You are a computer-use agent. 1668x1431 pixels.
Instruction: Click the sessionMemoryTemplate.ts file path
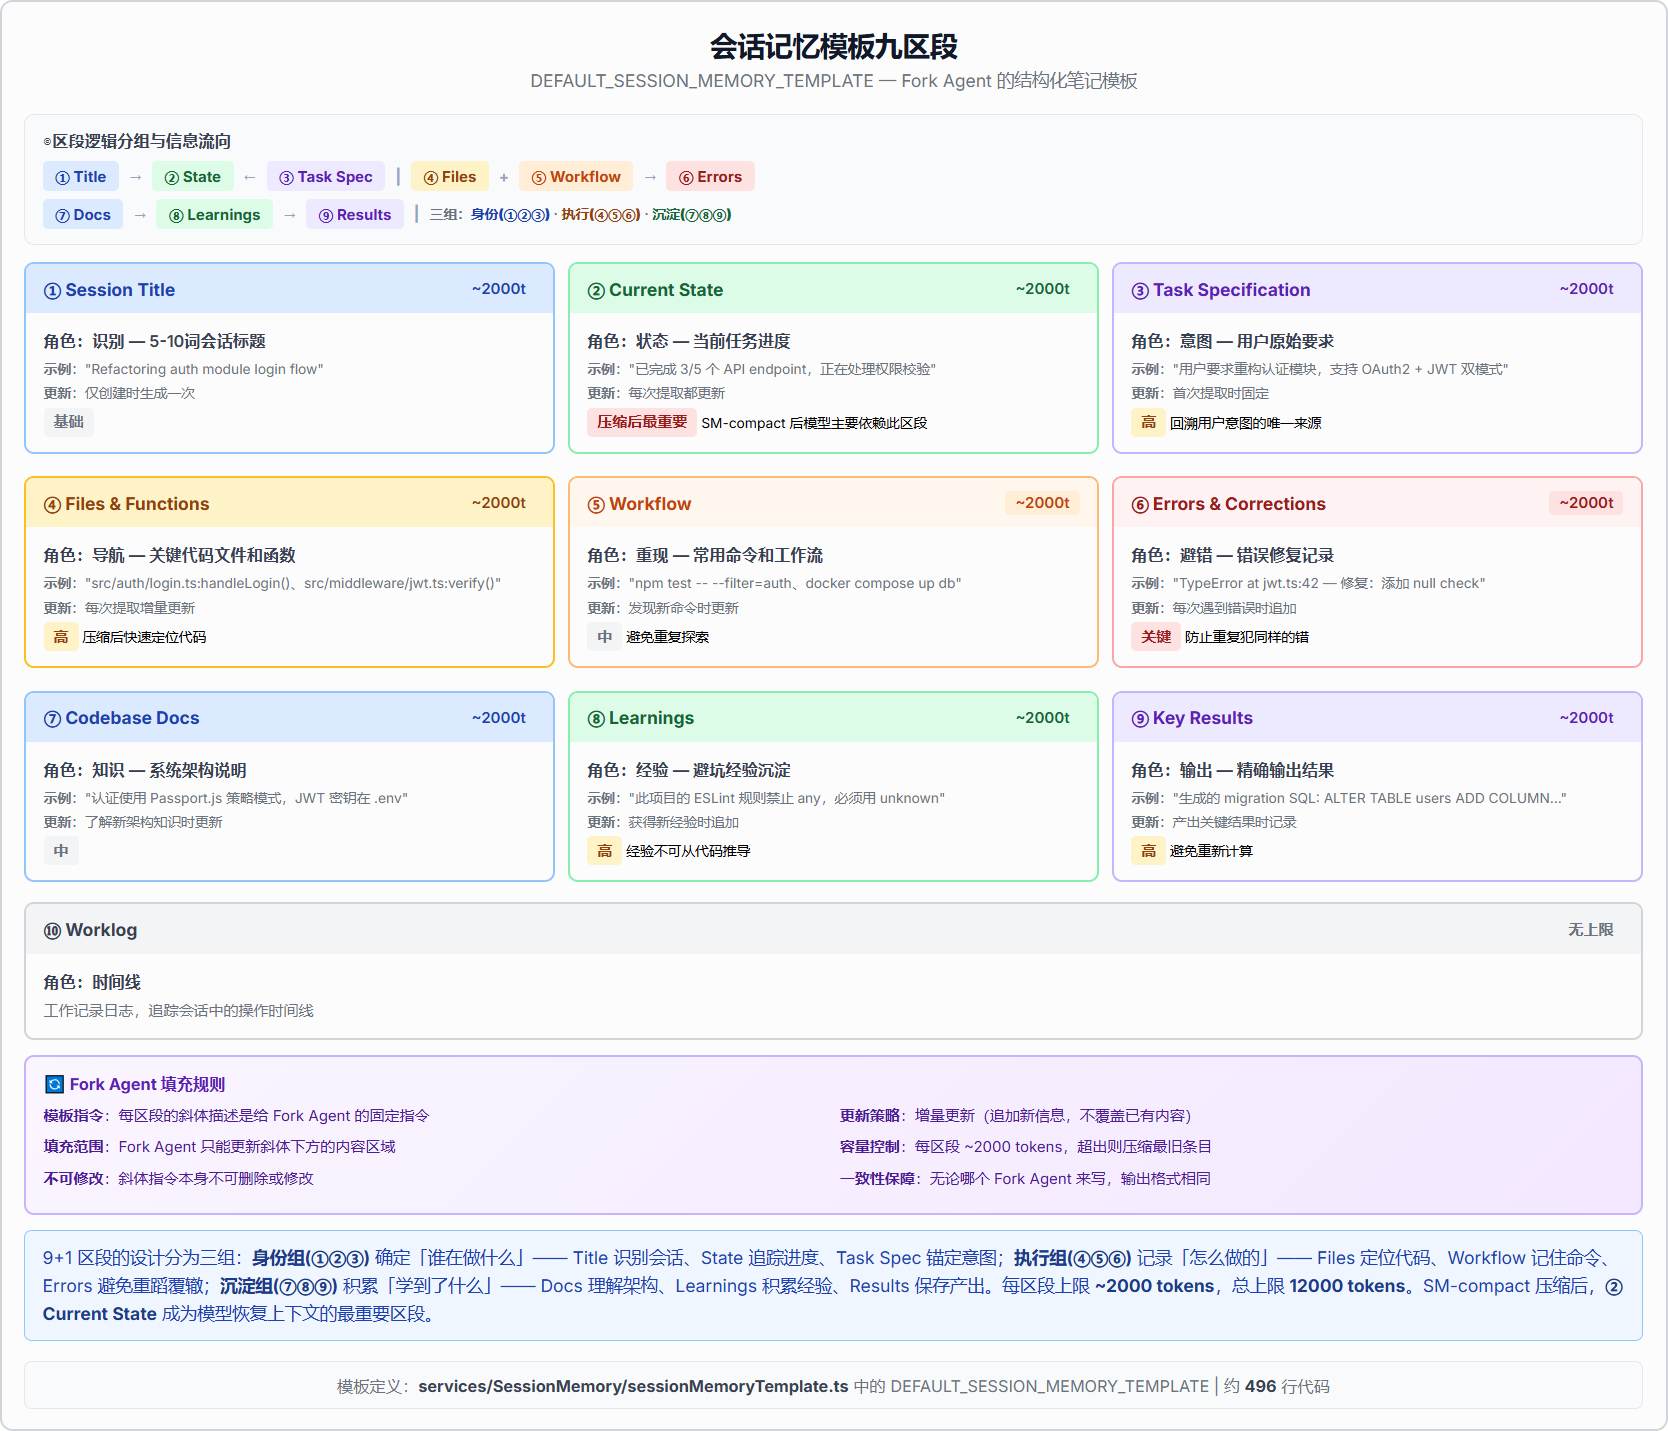[x=633, y=1387]
